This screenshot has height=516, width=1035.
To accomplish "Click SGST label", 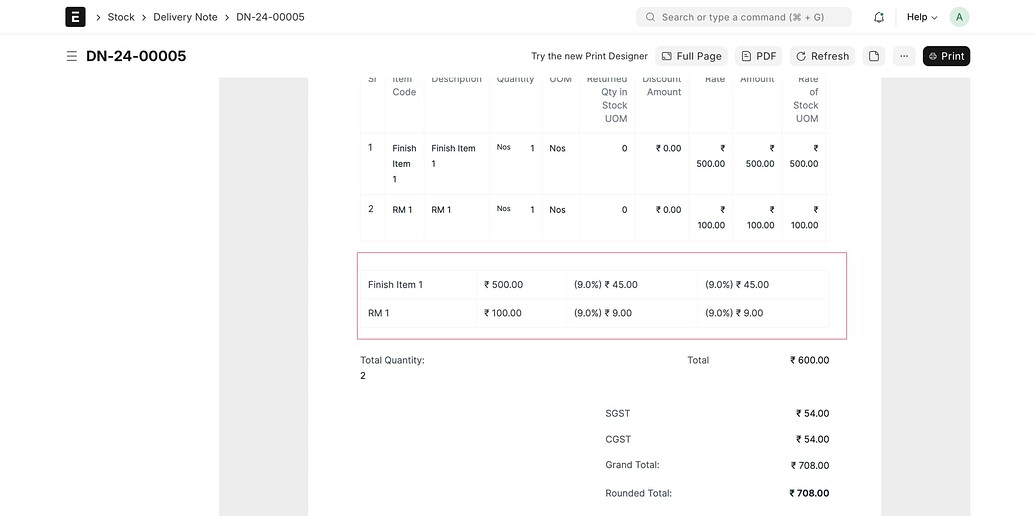I will point(618,414).
